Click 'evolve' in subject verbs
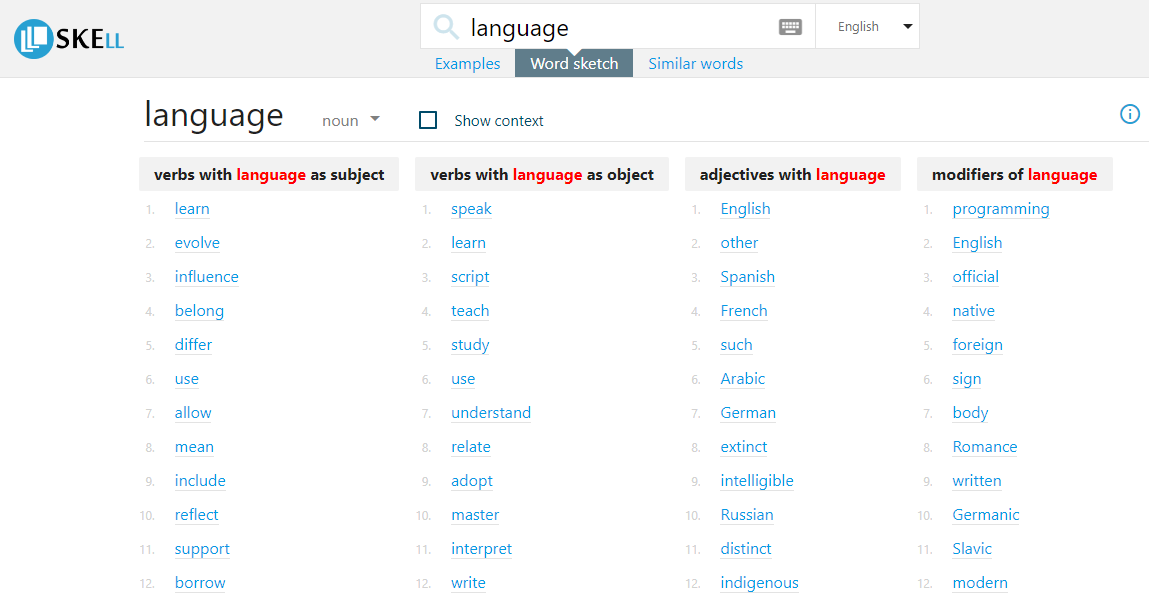Viewport: 1149px width, 605px height. pos(197,243)
